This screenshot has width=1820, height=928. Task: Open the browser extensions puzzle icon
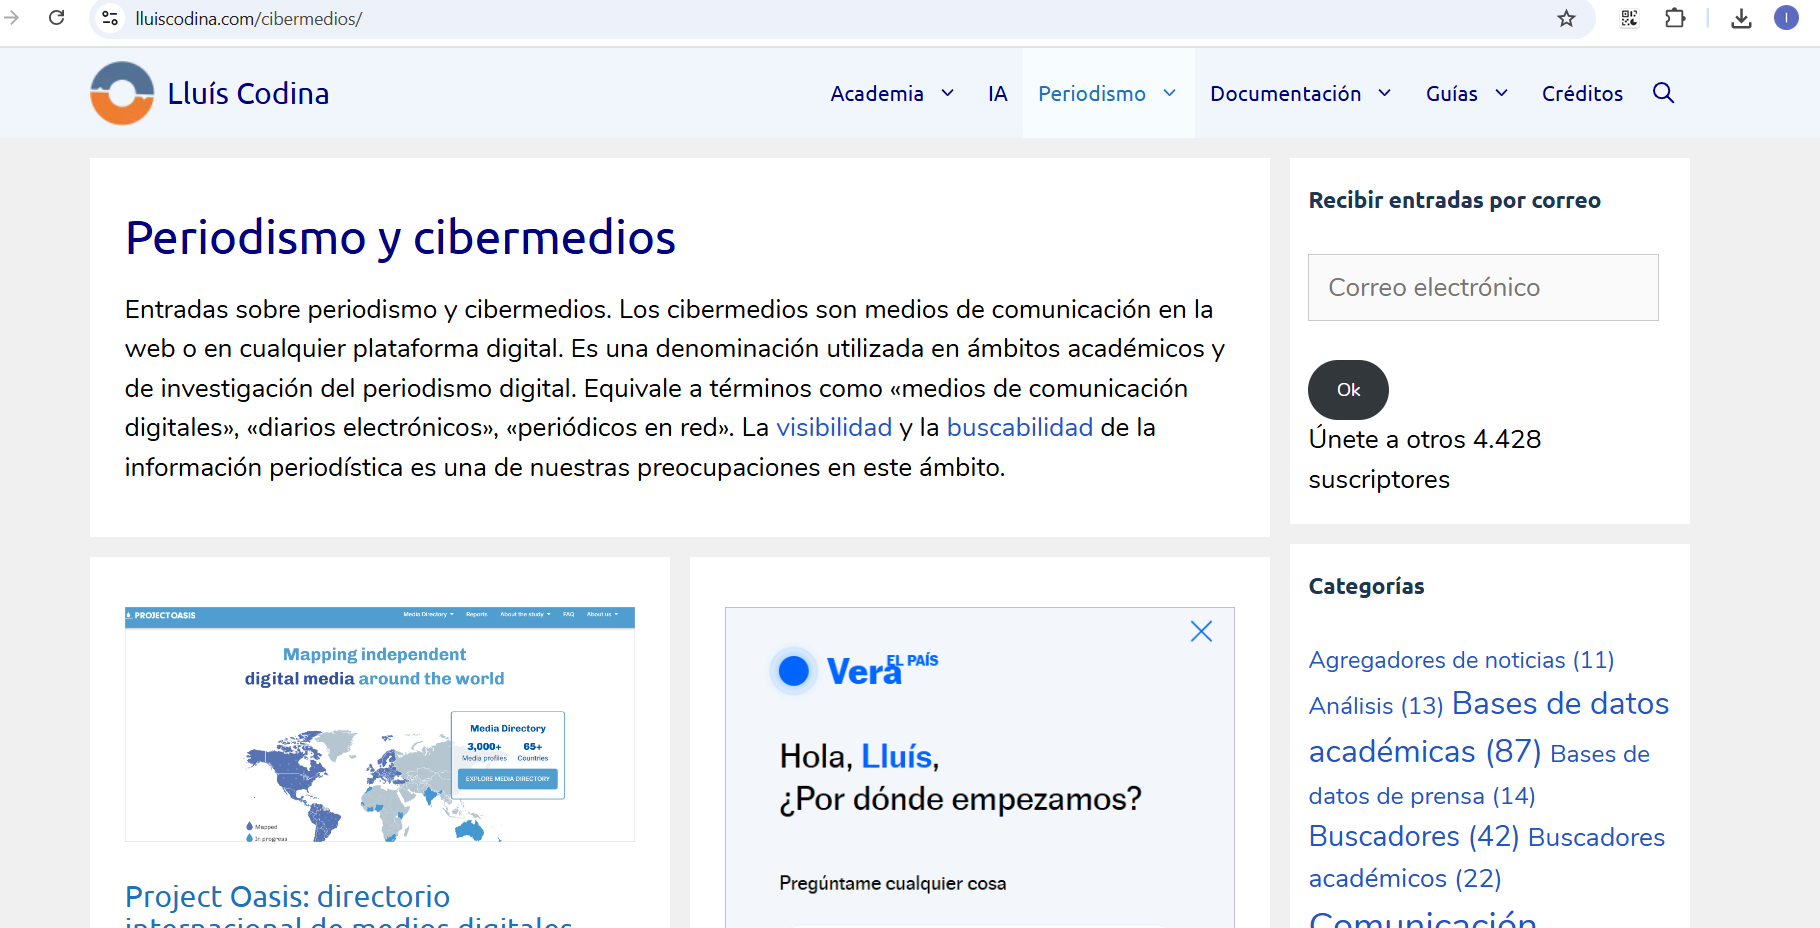[1675, 18]
